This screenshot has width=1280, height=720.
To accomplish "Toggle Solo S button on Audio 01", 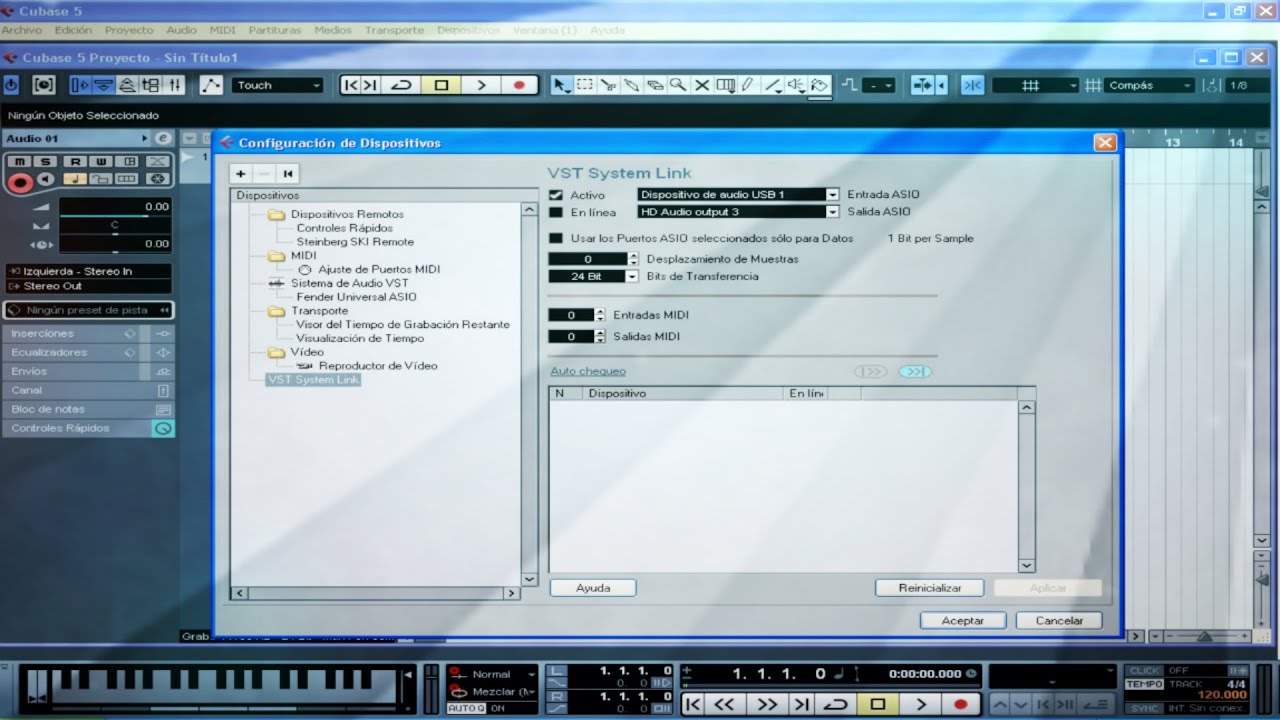I will point(45,161).
